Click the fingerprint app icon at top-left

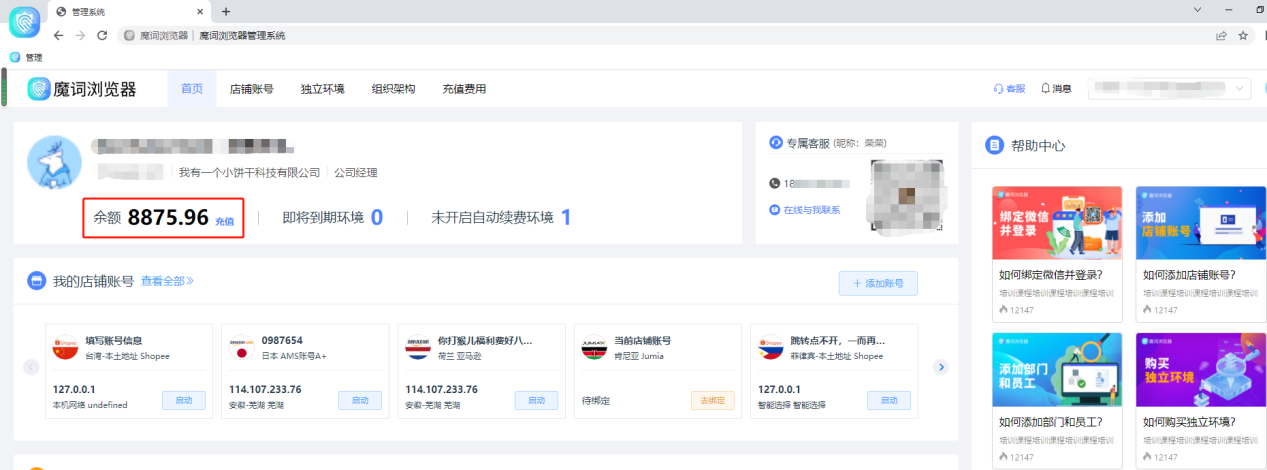(24, 22)
